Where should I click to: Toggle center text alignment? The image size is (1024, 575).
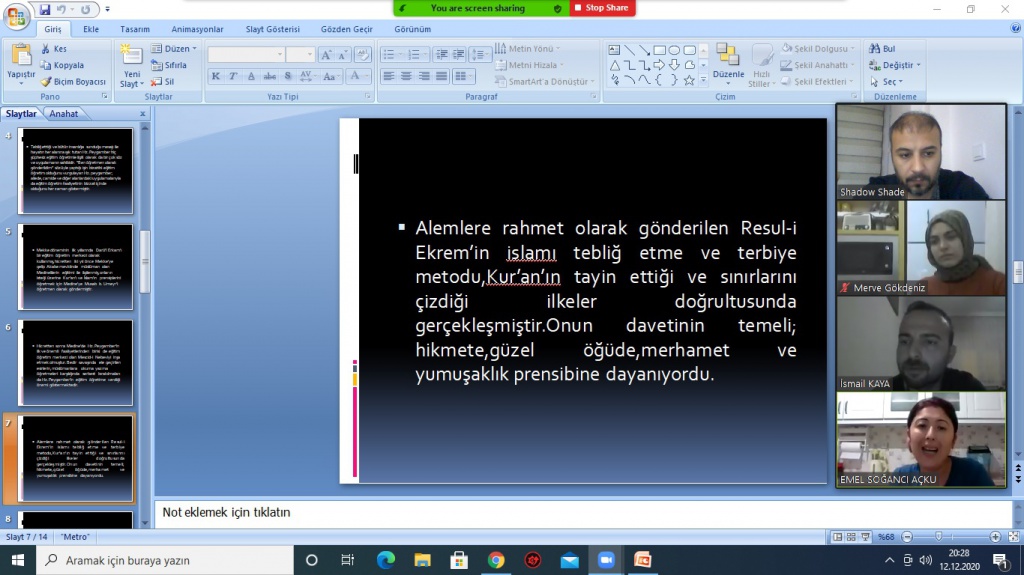(406, 76)
